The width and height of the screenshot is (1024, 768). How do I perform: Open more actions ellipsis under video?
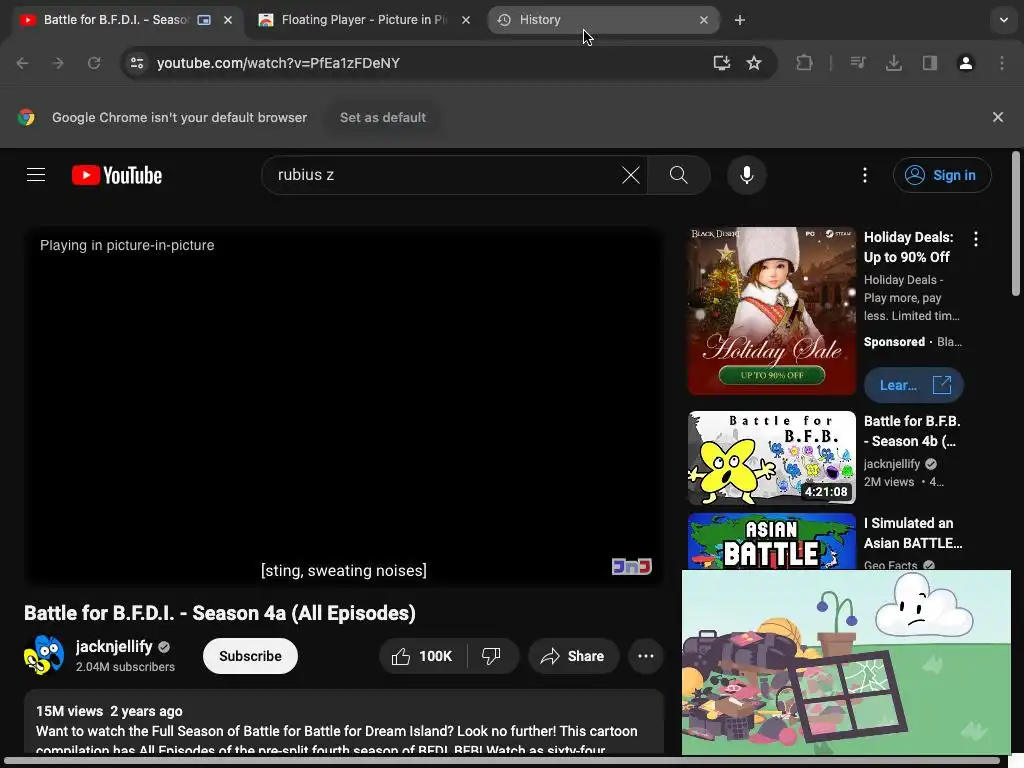point(646,656)
